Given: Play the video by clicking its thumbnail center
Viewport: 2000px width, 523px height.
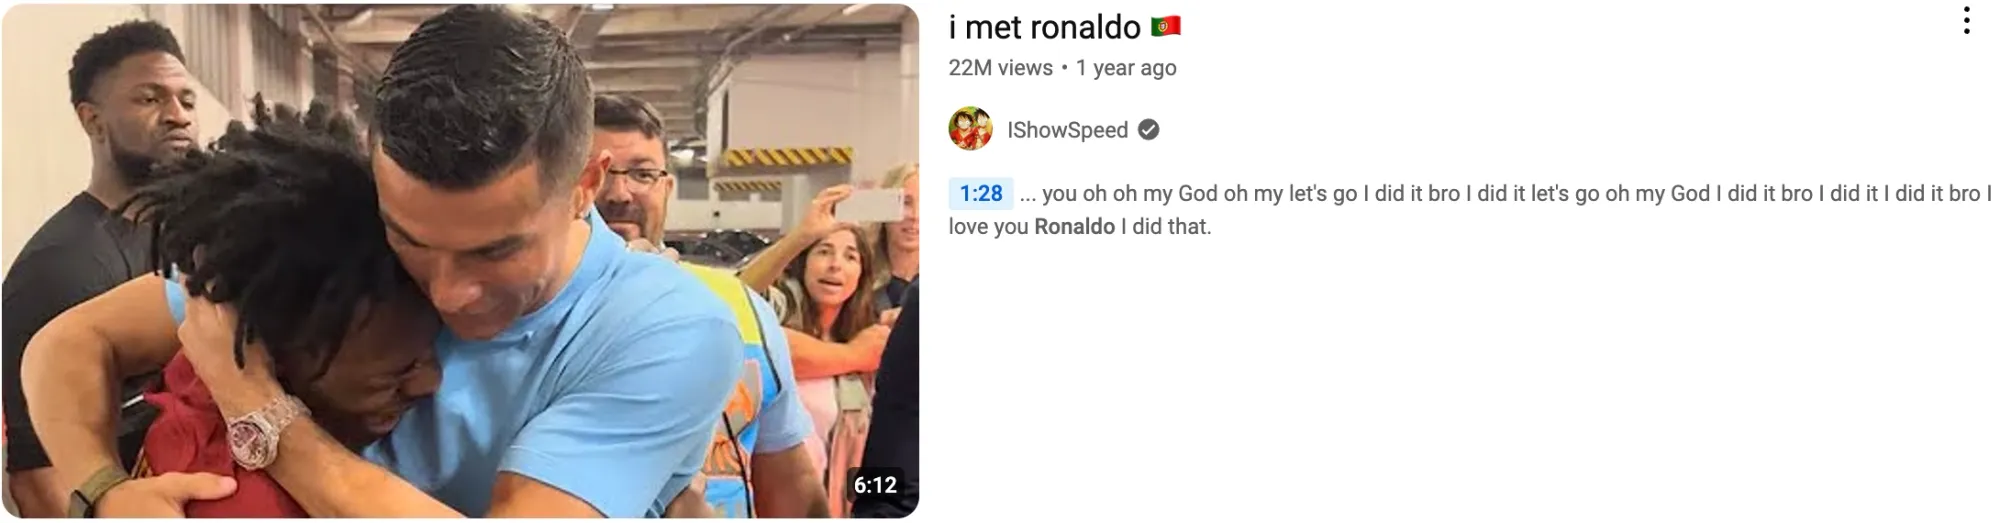Looking at the screenshot, I should pos(460,261).
